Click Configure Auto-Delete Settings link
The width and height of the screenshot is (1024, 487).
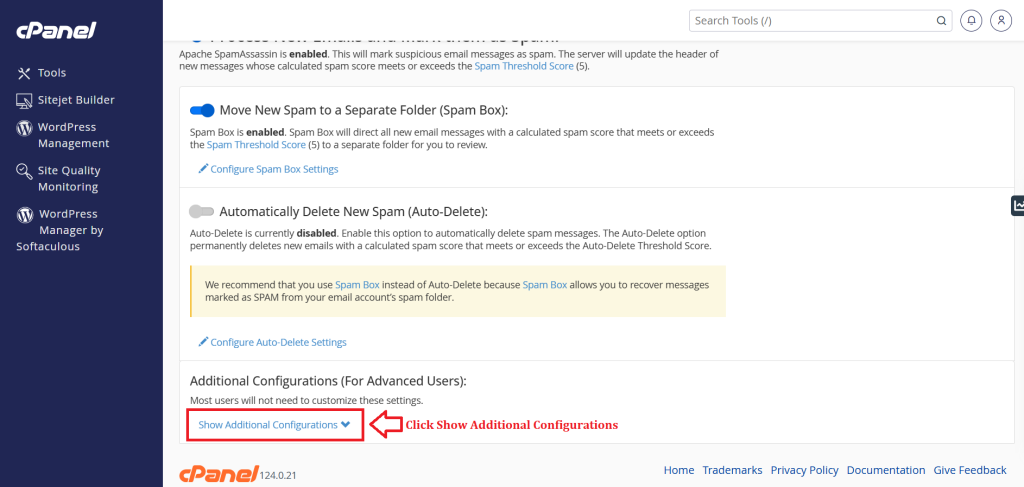(x=278, y=342)
